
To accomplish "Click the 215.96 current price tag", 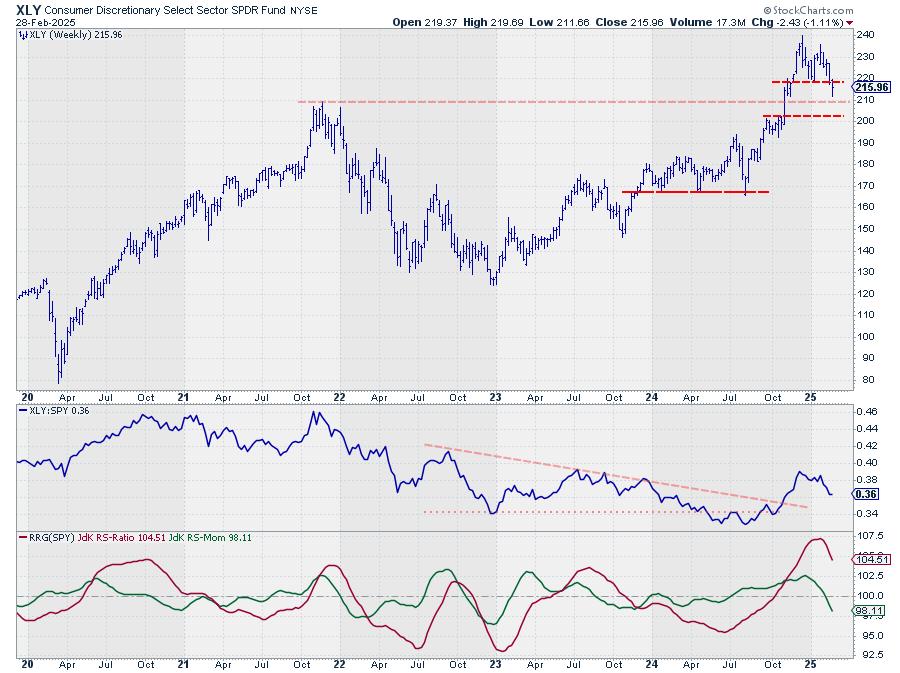I will coord(873,87).
